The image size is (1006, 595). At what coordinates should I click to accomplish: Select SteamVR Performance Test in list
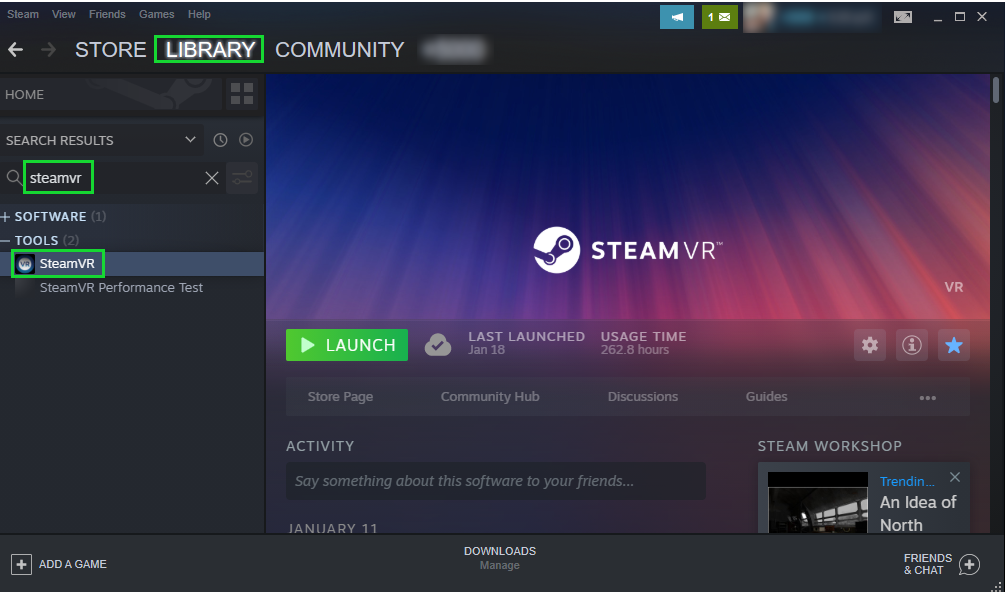point(120,288)
